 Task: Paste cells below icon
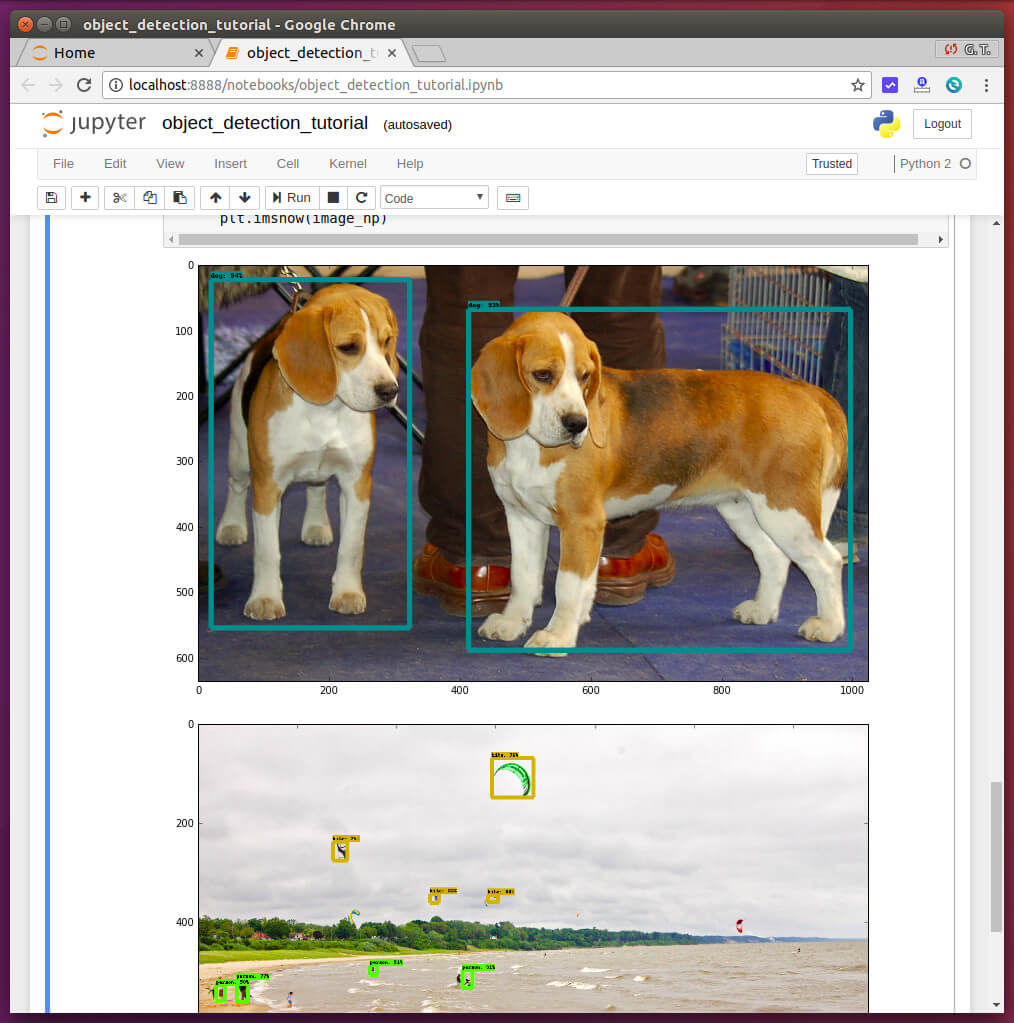(x=179, y=198)
